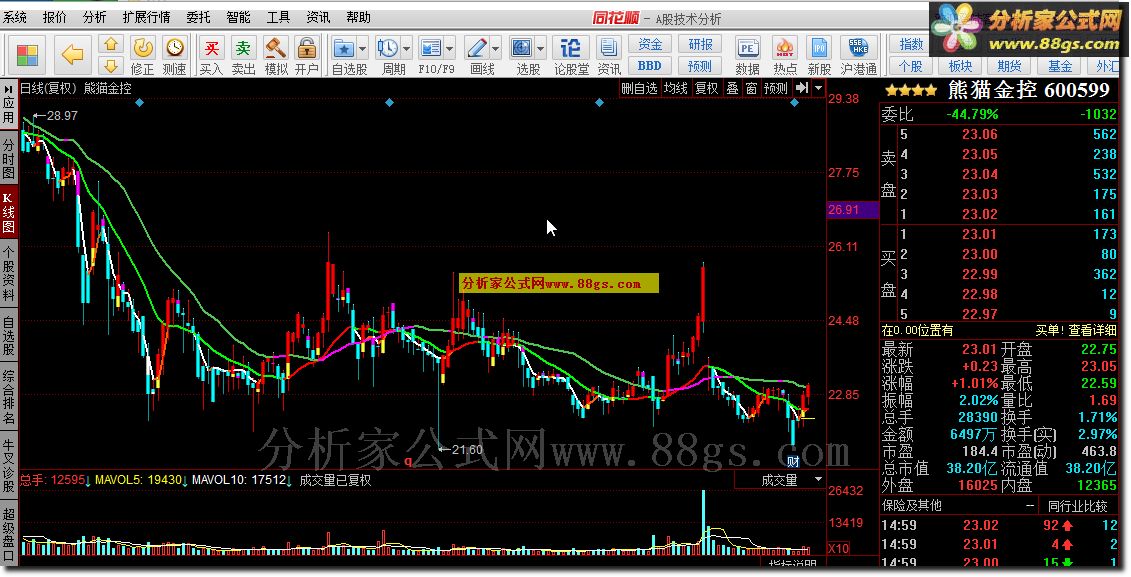Screen dimensions: 1131x577
Task: Open the 报价 menu
Action: (x=54, y=17)
